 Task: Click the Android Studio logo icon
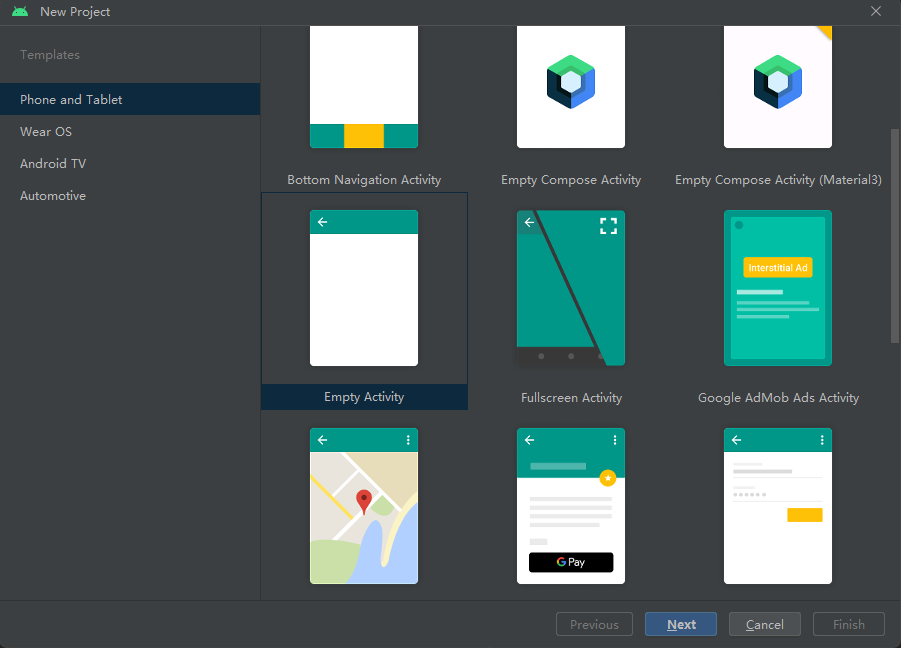(20, 11)
